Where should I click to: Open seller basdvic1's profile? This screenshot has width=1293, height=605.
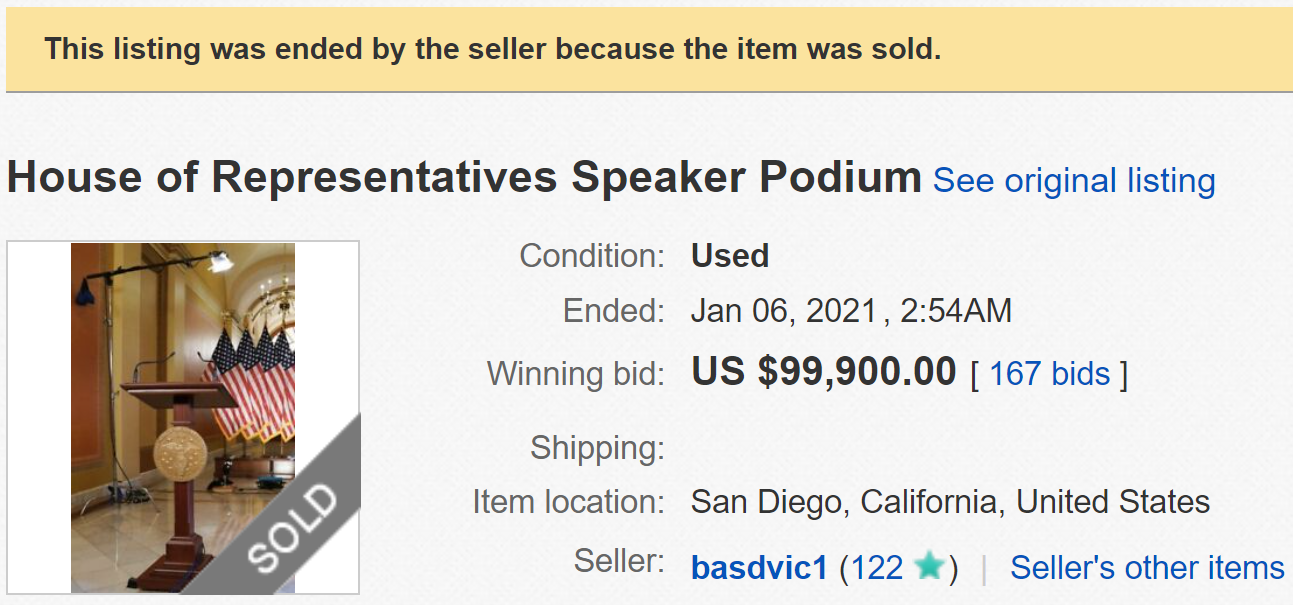tap(759, 568)
